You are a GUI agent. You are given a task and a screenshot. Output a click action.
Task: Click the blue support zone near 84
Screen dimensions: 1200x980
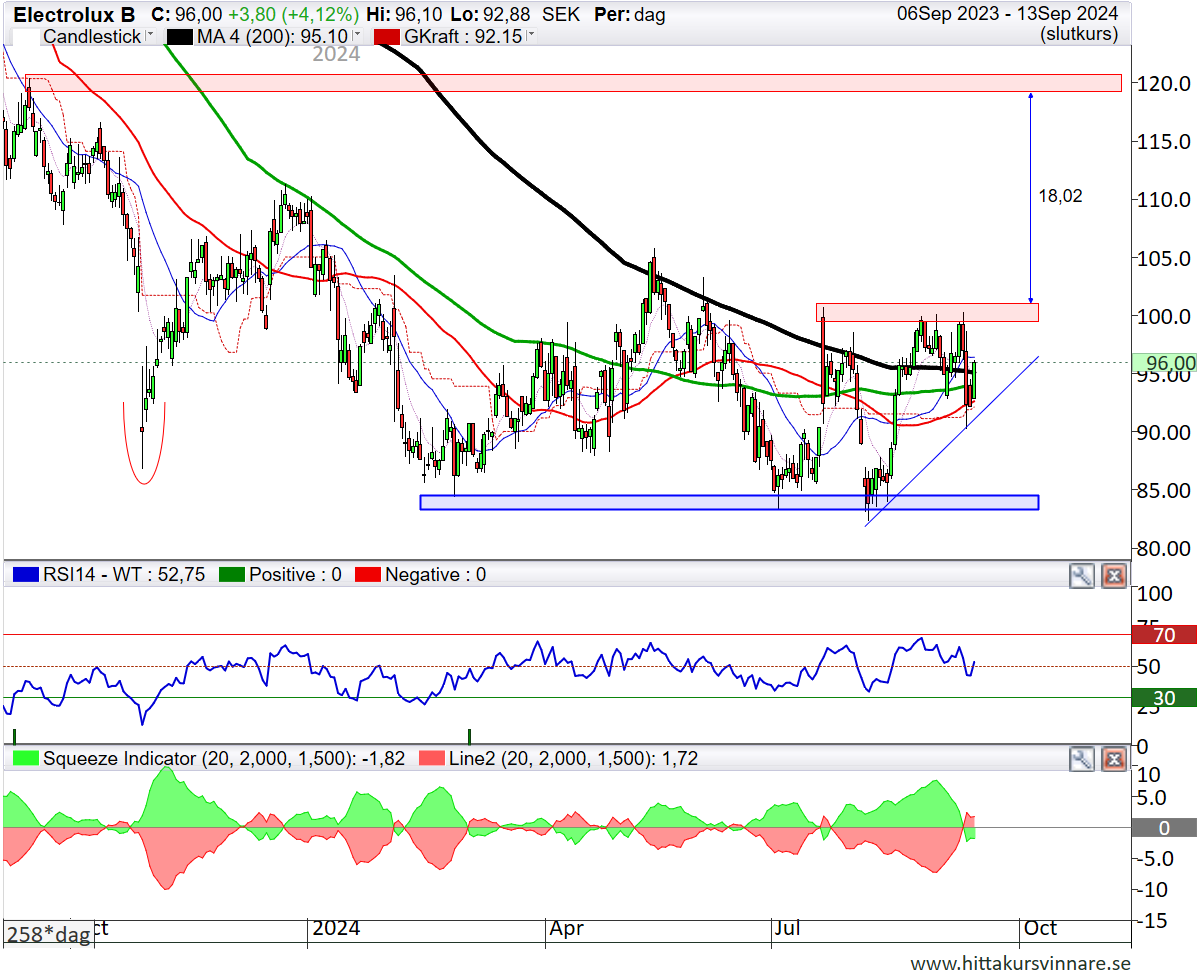click(729, 502)
